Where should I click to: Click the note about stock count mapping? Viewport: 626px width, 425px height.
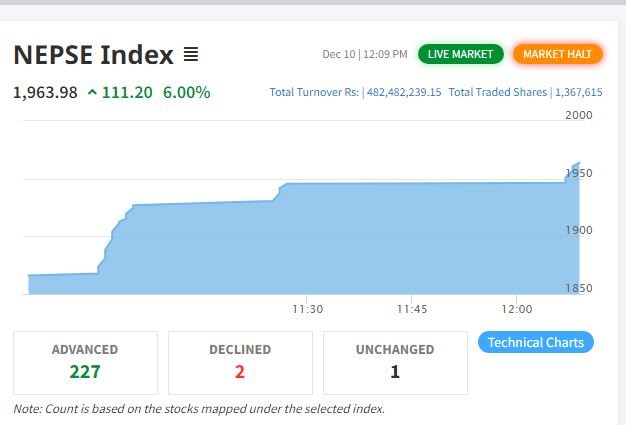(199, 409)
